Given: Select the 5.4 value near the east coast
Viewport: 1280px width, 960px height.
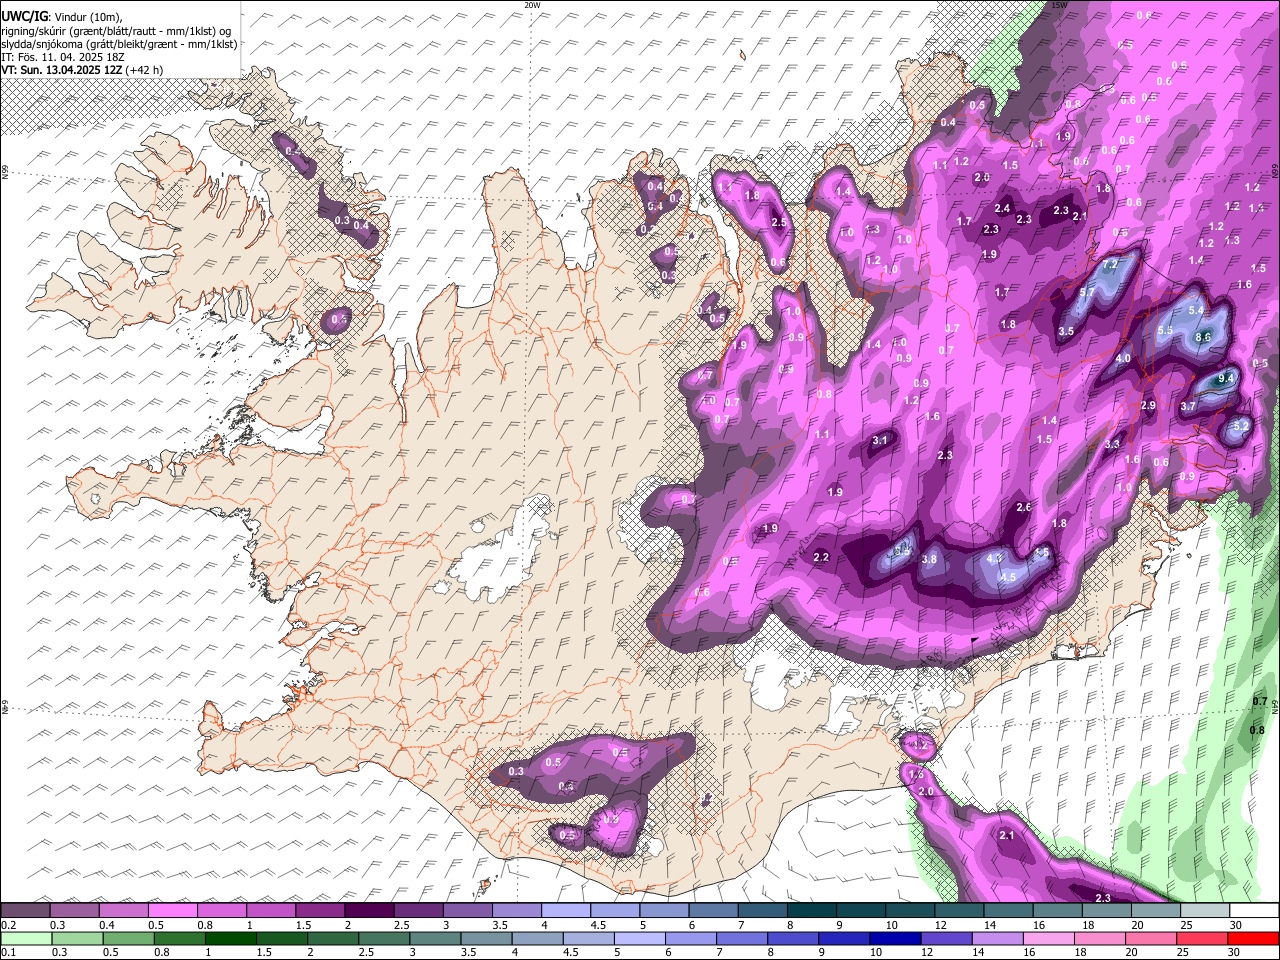Looking at the screenshot, I should 1196,311.
